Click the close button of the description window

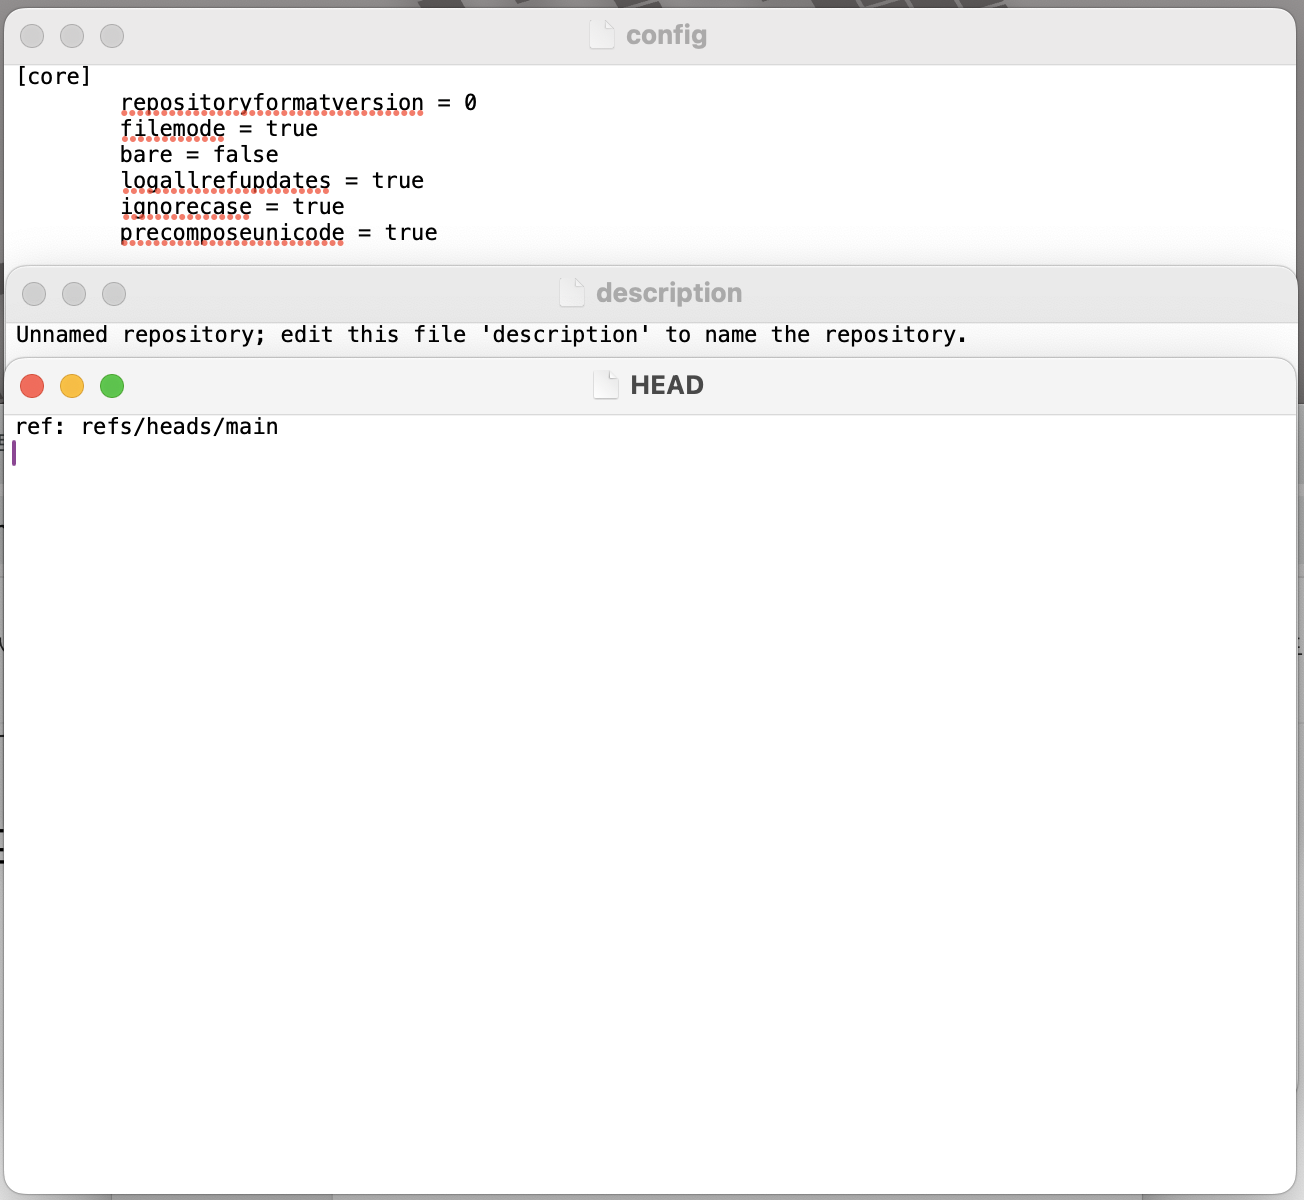click(x=34, y=294)
